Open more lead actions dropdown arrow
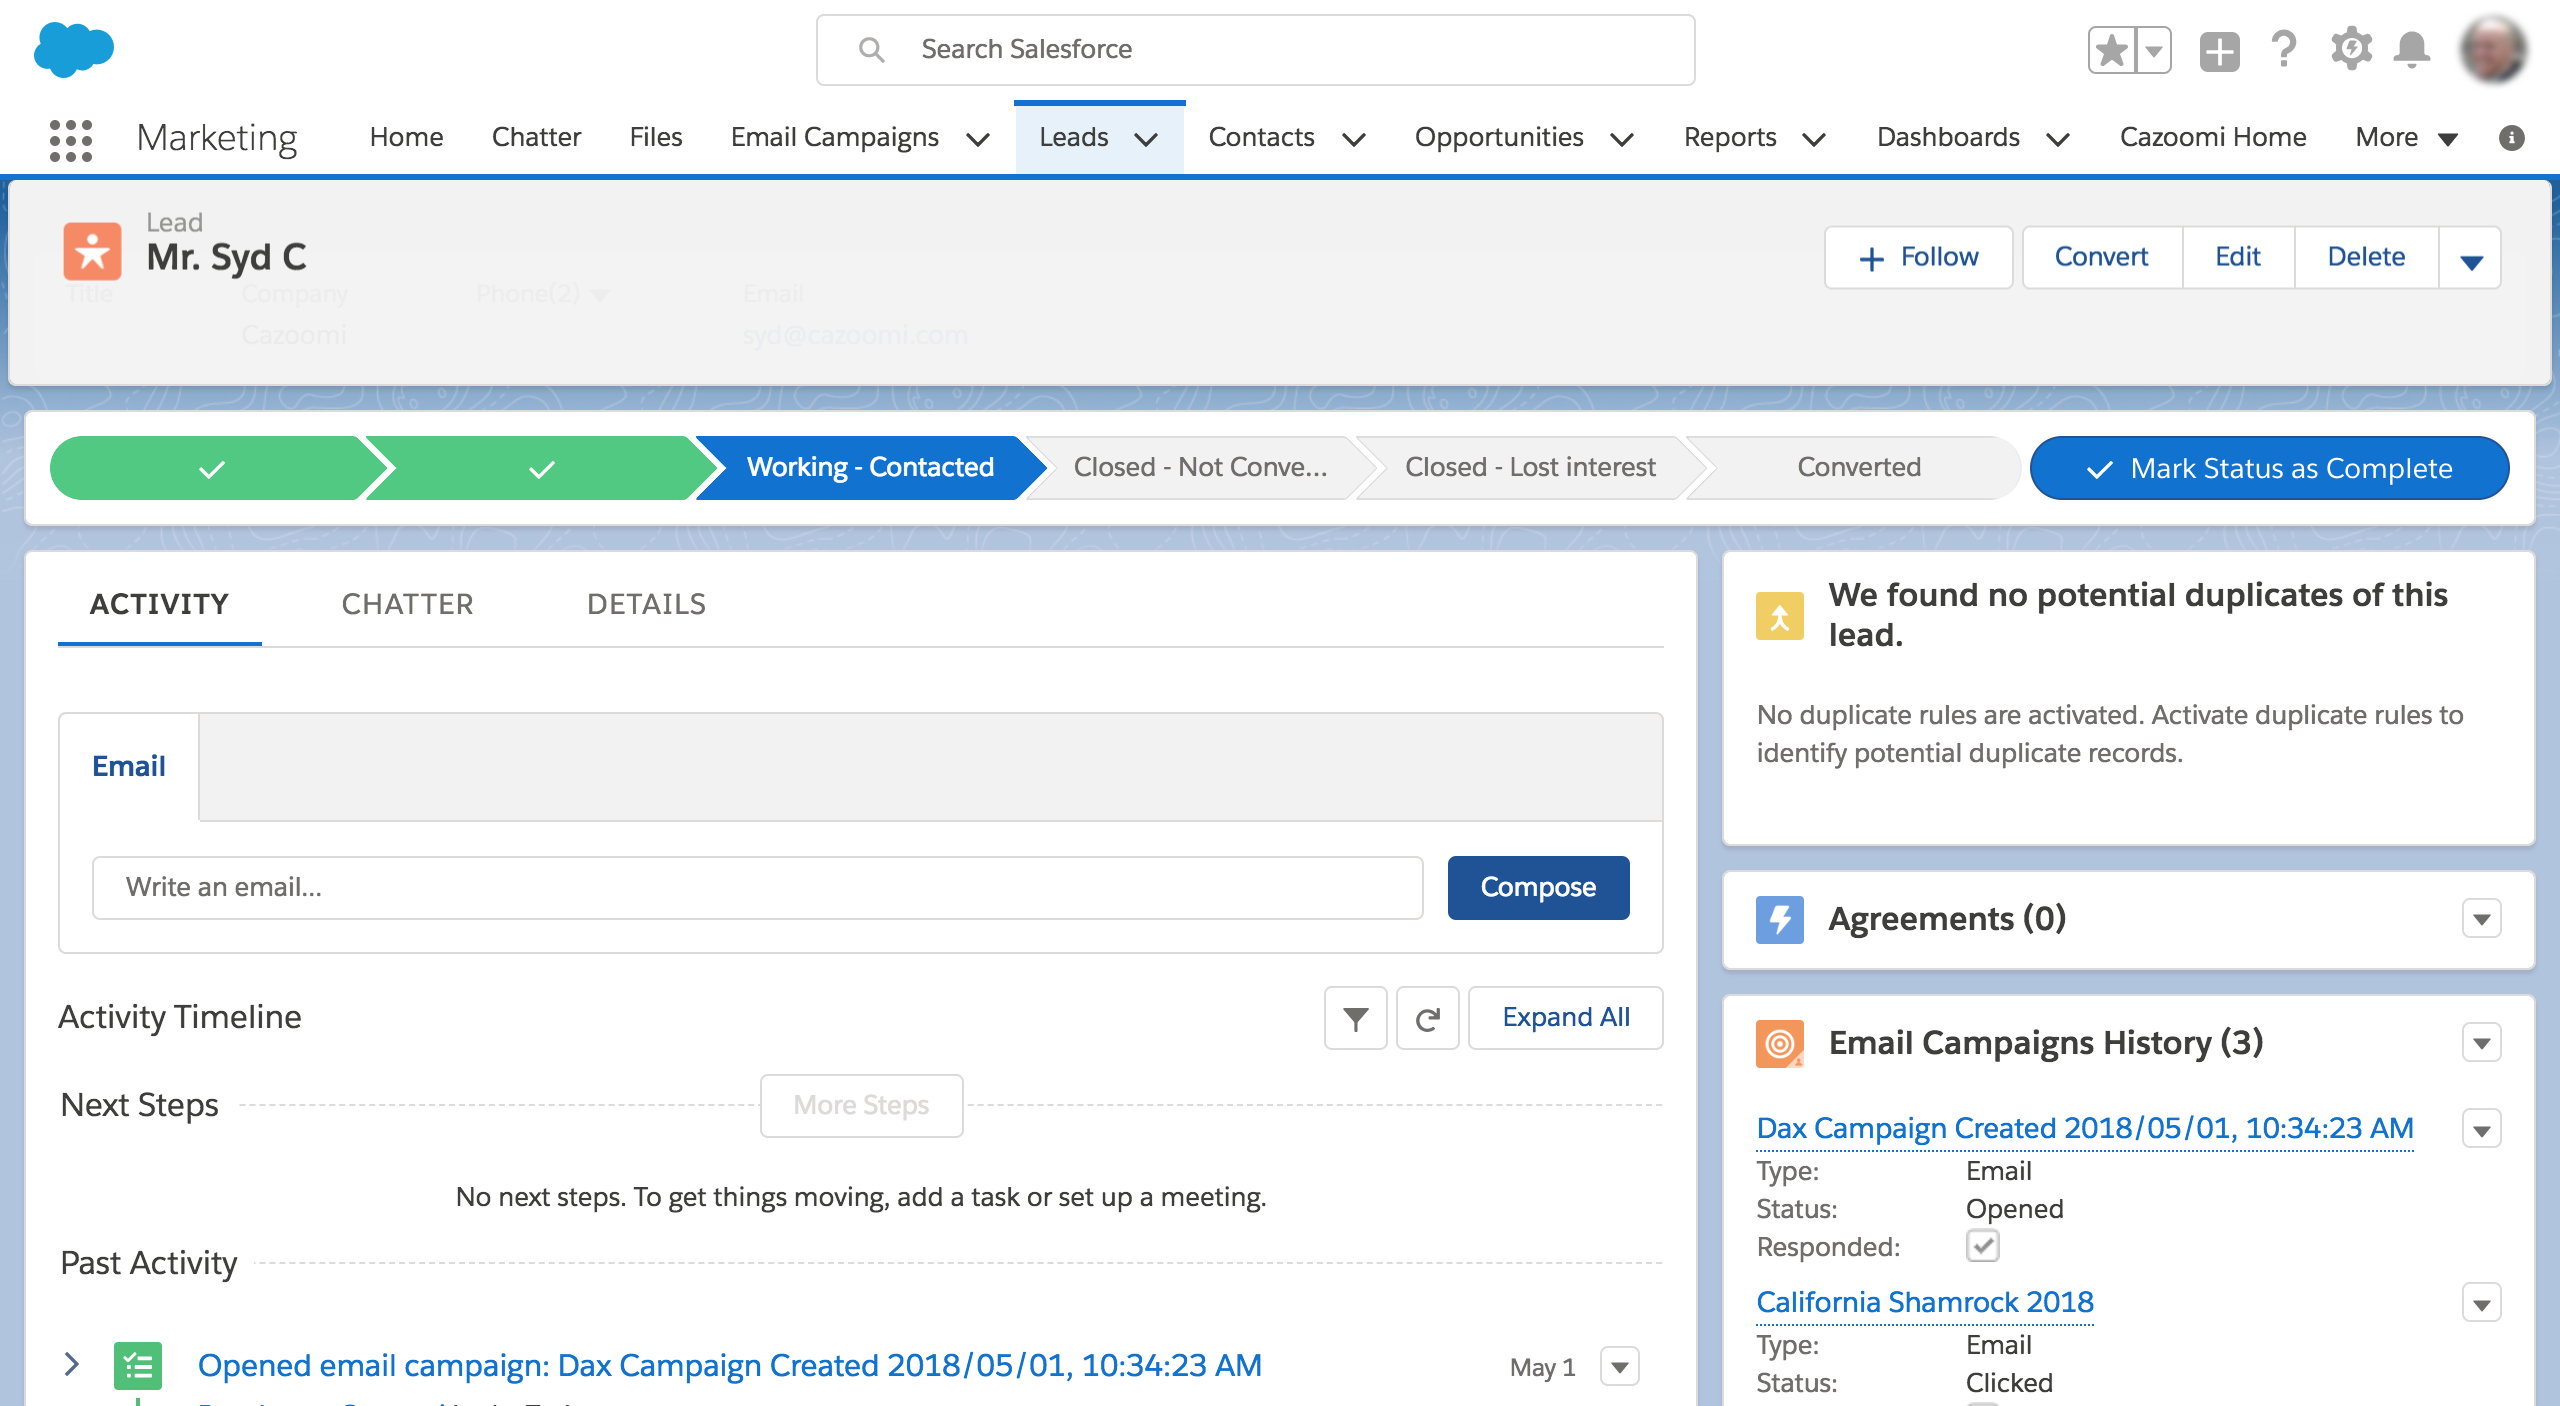The width and height of the screenshot is (2560, 1406). pyautogui.click(x=2471, y=259)
